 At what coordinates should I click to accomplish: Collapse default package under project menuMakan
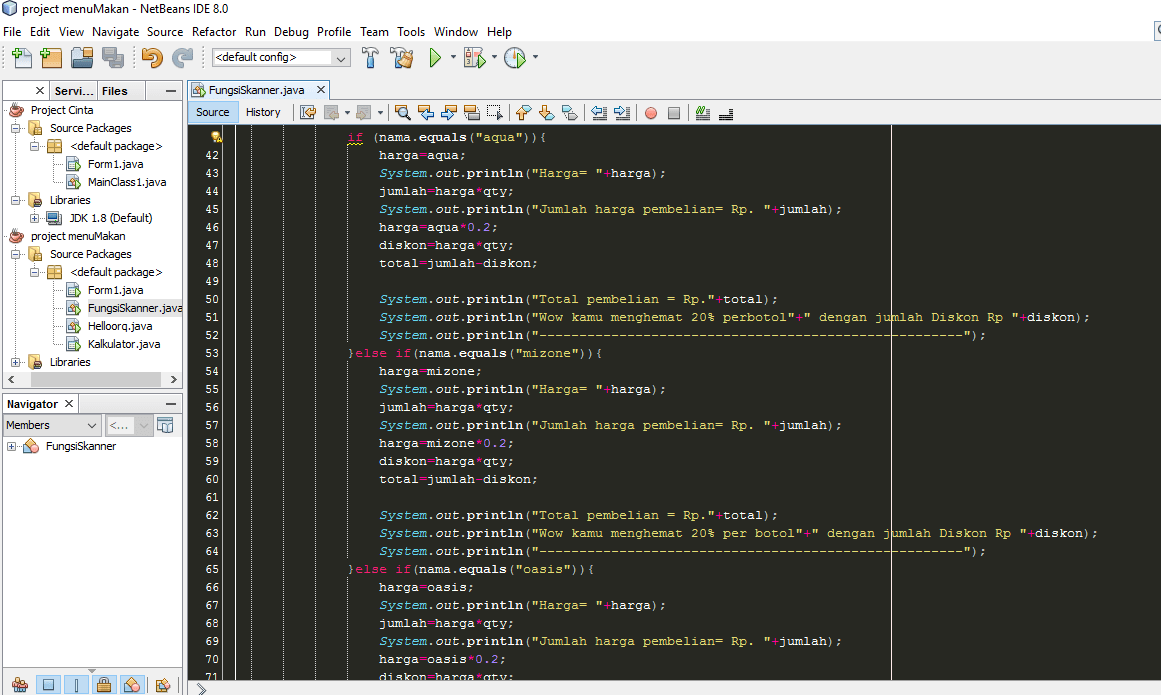[34, 272]
